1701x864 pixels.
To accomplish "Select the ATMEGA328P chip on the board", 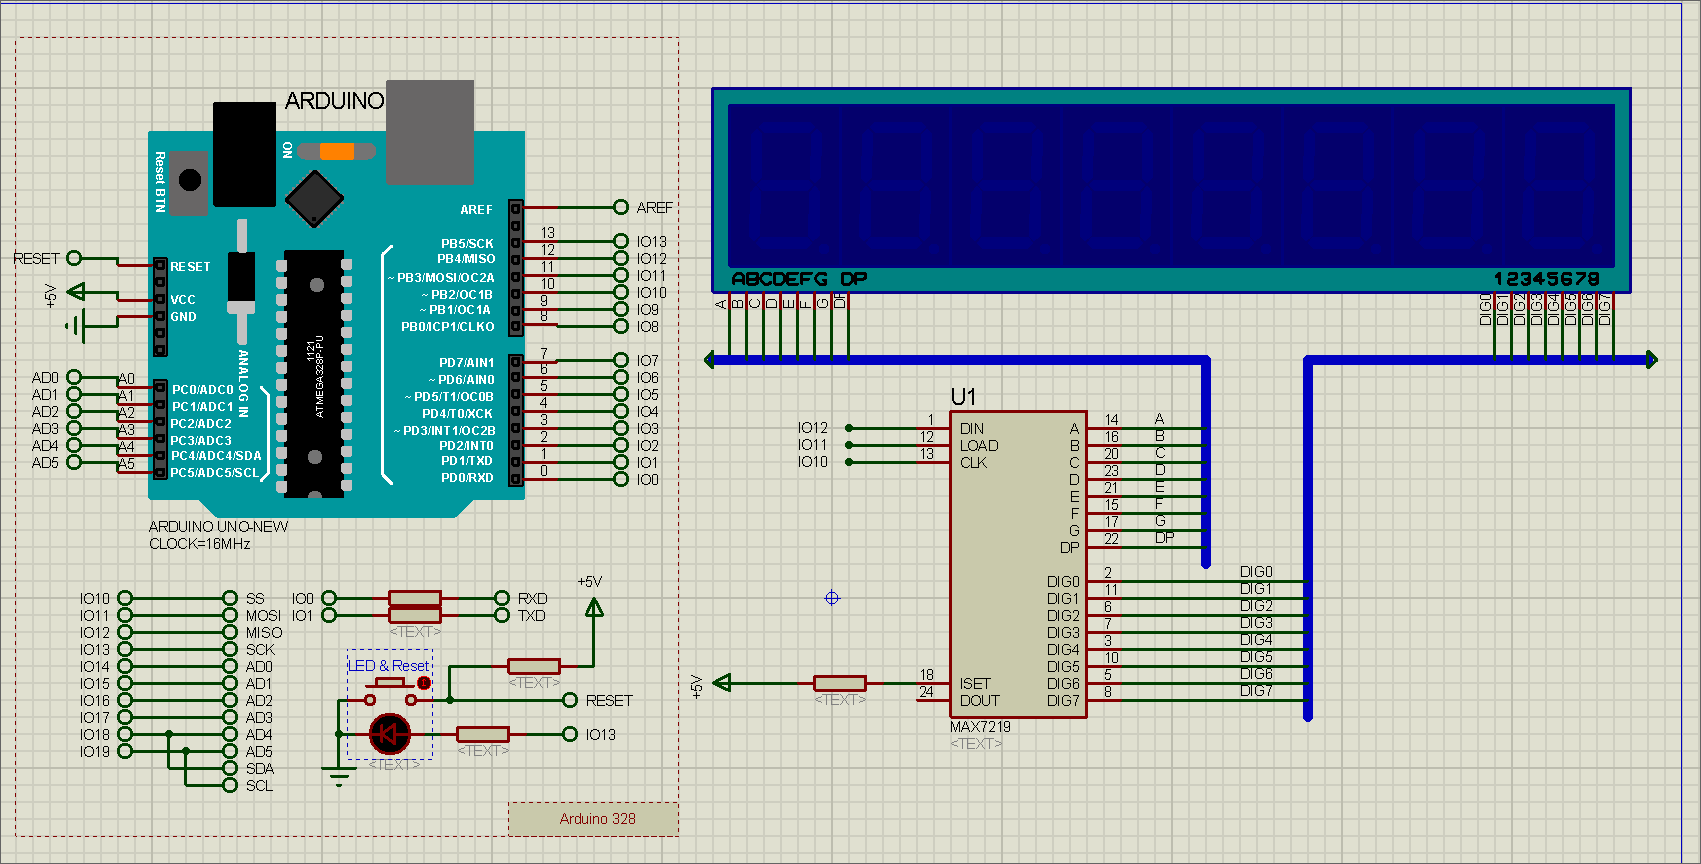I will tap(315, 373).
